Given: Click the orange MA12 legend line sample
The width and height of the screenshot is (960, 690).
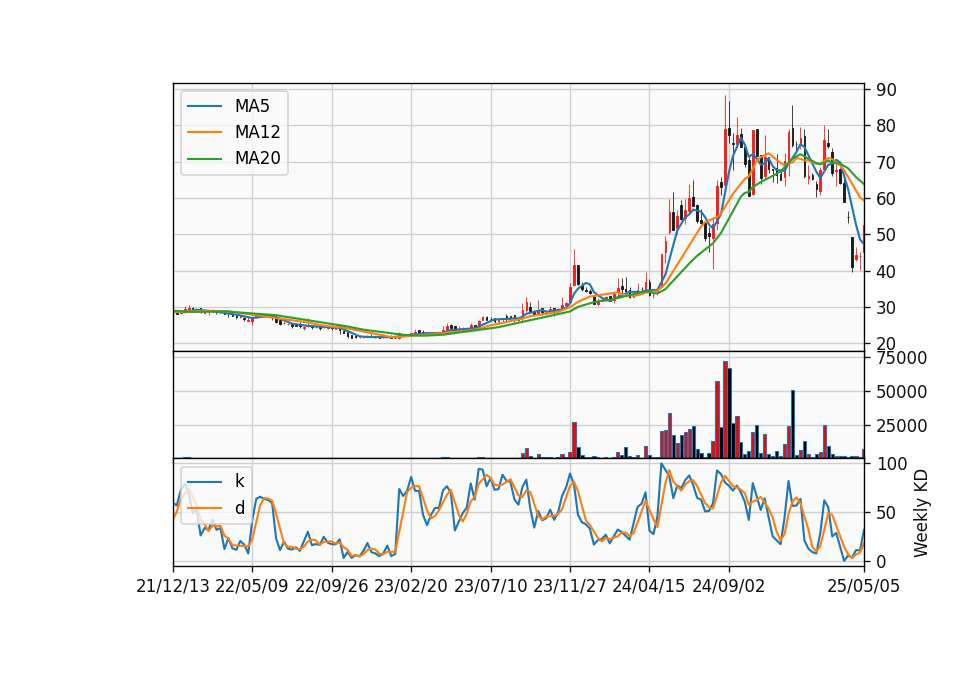Looking at the screenshot, I should click(204, 132).
